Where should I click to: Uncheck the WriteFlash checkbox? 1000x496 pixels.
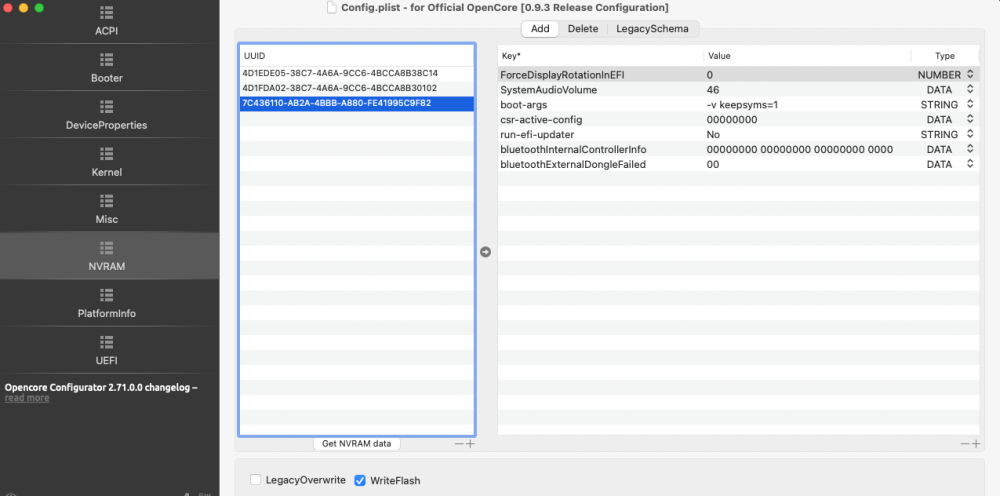click(360, 480)
